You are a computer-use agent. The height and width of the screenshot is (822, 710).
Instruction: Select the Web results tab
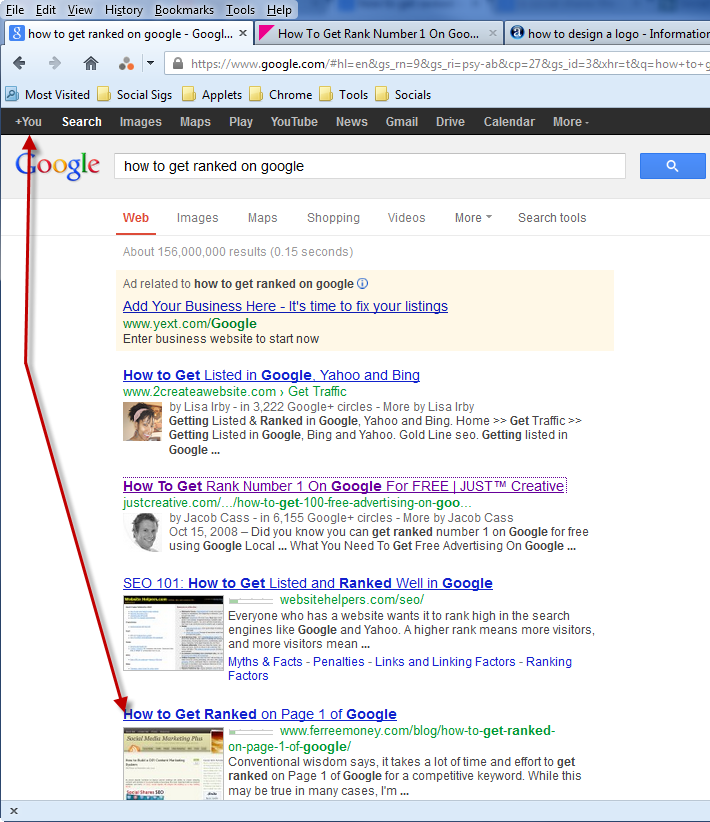point(136,218)
